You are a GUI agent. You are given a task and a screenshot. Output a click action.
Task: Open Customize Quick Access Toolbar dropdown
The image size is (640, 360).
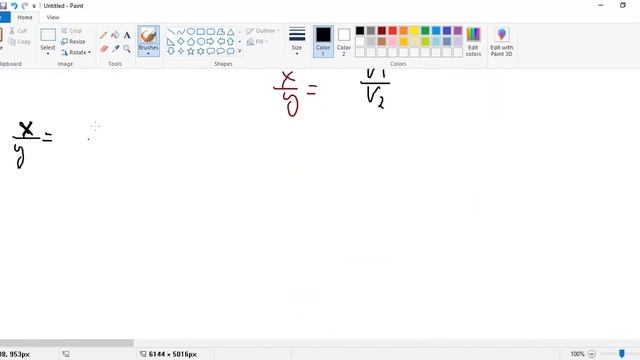point(34,6)
